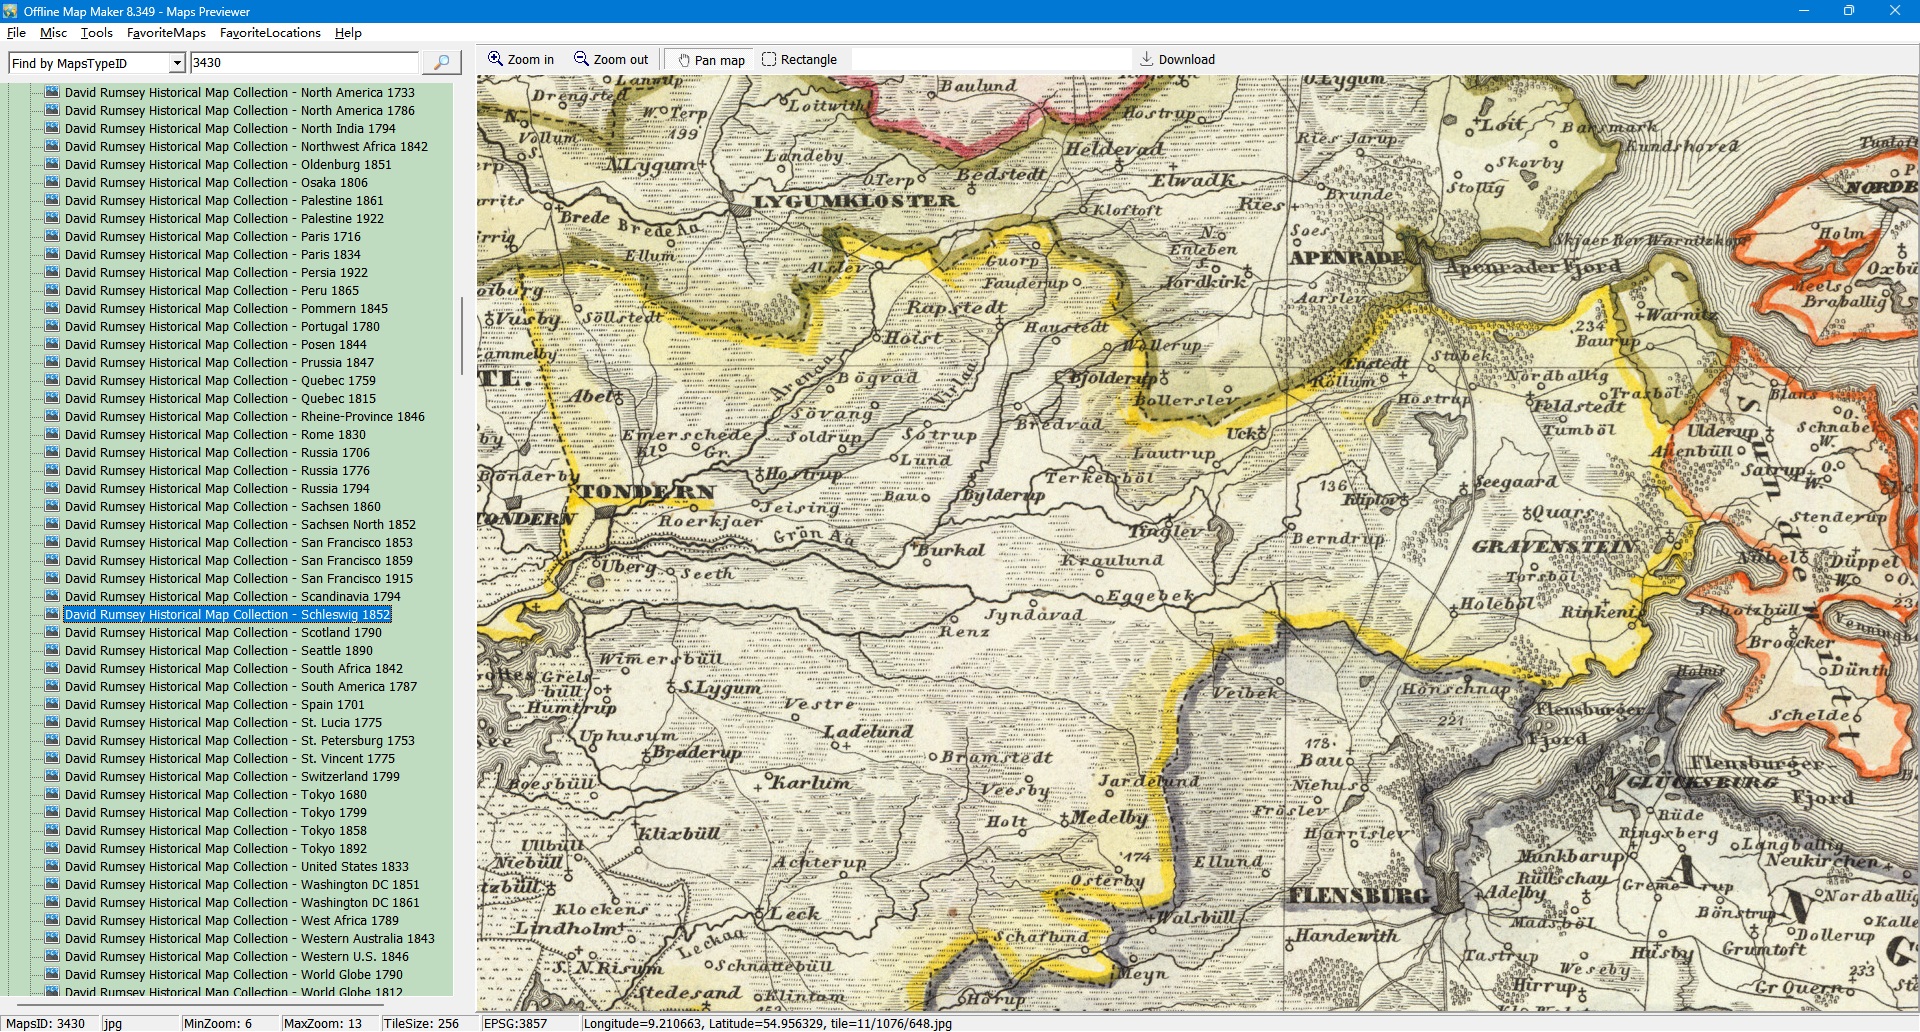
Task: Open the FavoriteMaps menu
Action: pyautogui.click(x=166, y=33)
